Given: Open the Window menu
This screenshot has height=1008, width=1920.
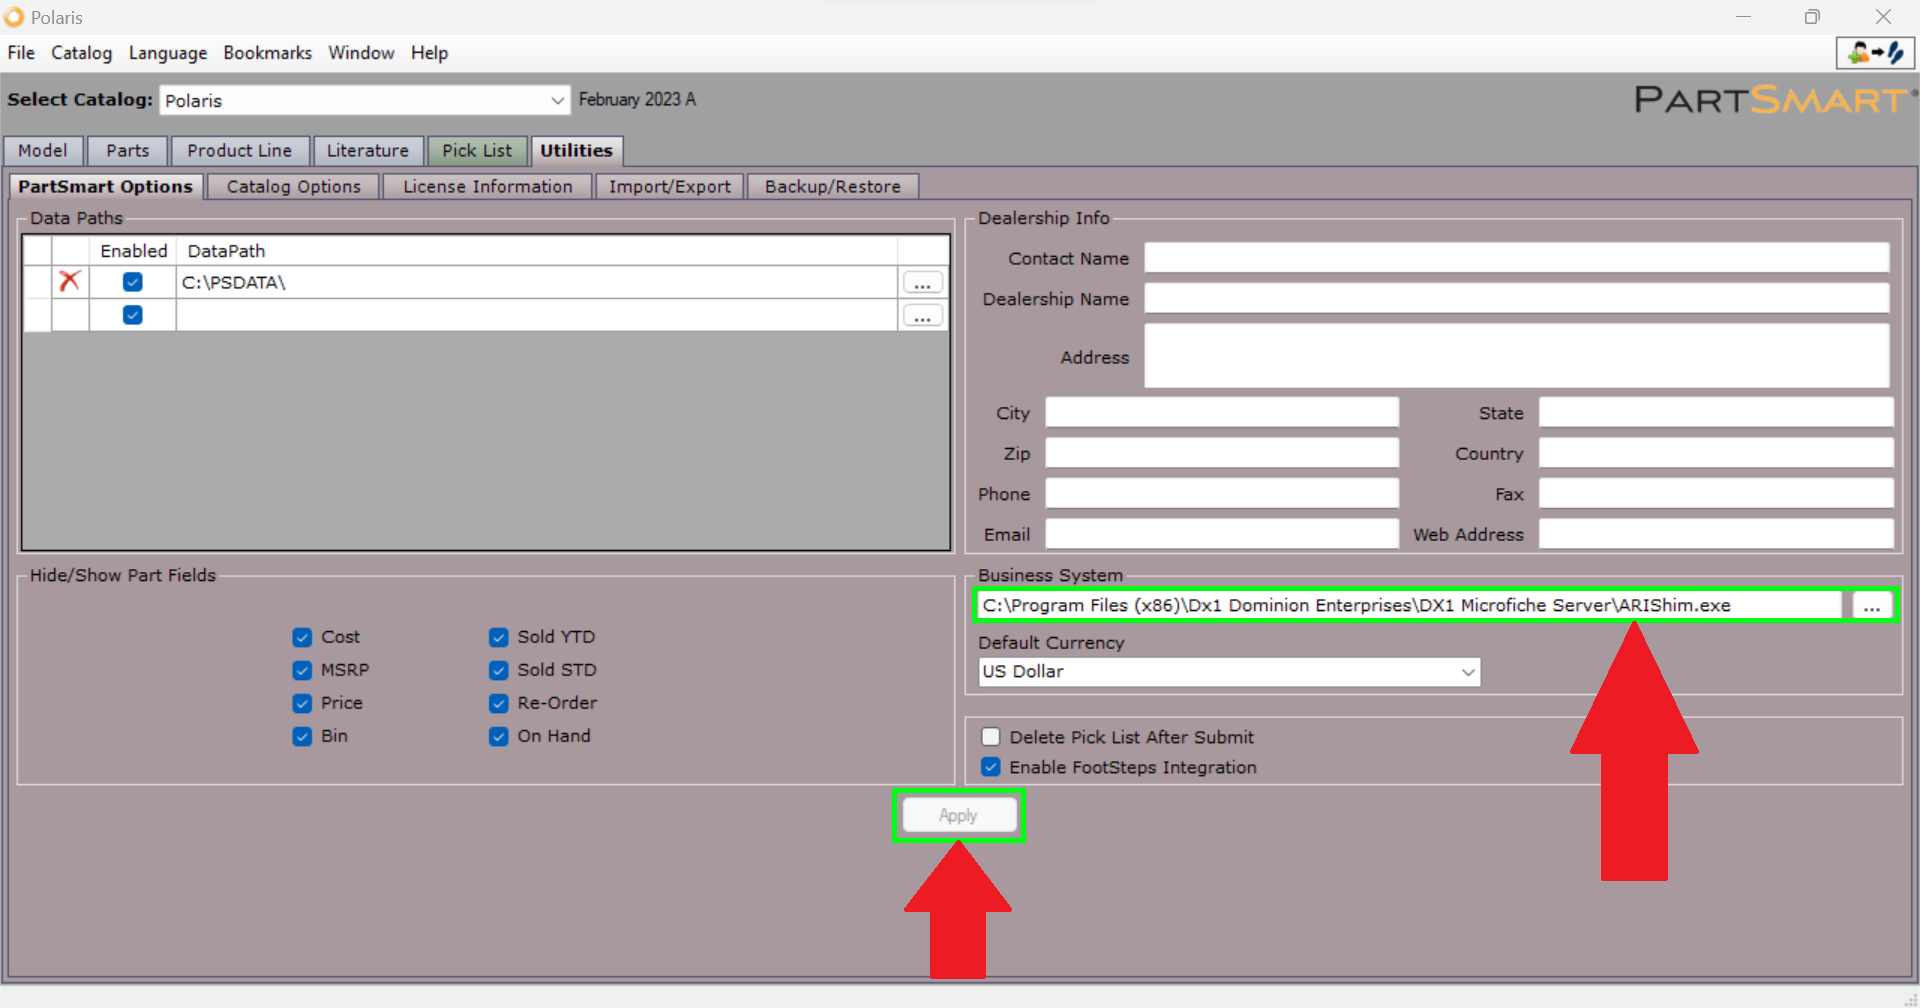Looking at the screenshot, I should (x=361, y=53).
